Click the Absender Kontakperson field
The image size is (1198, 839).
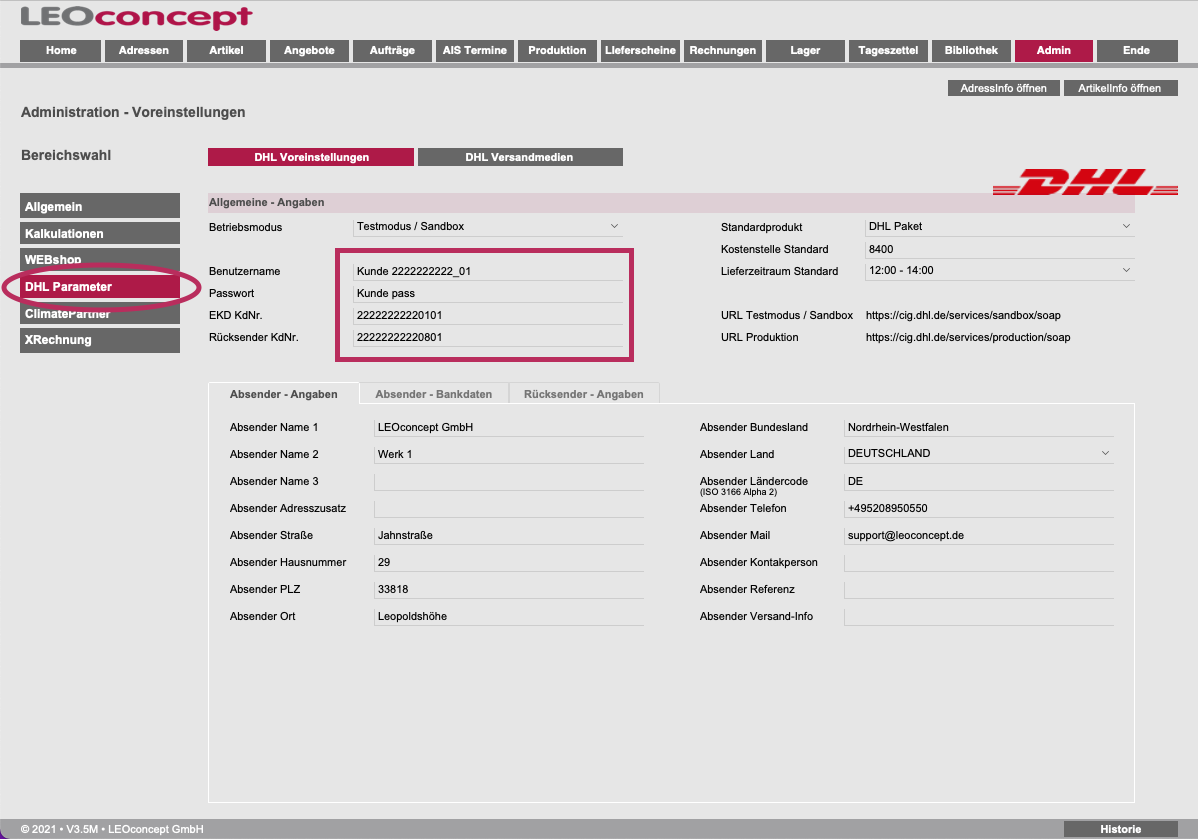pyautogui.click(x=979, y=562)
